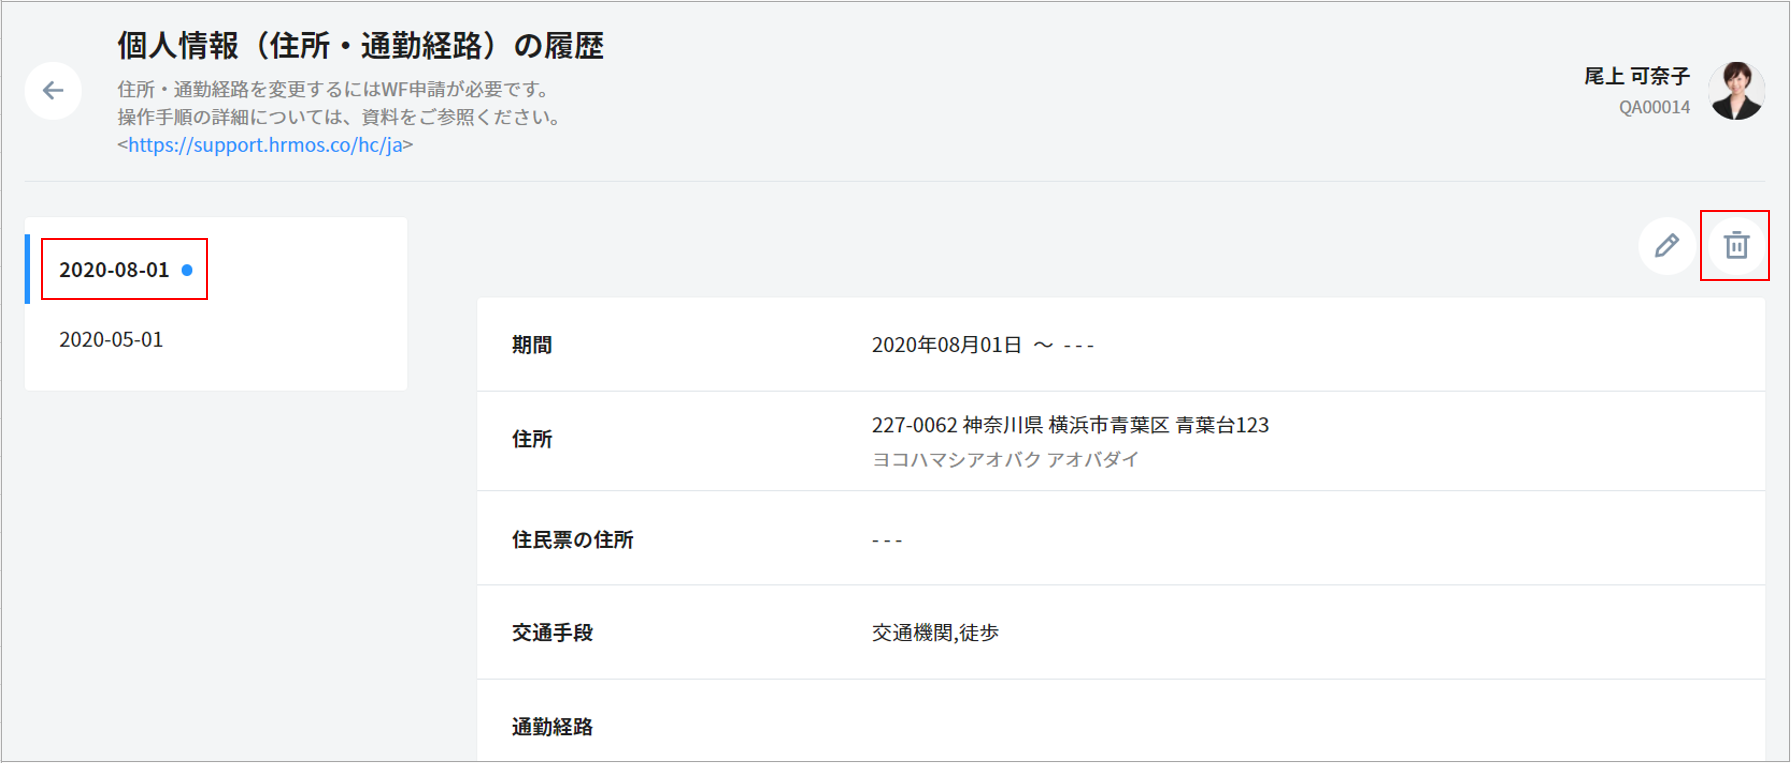Select the 2020-08-01 history entry
The image size is (1792, 763).
click(114, 270)
